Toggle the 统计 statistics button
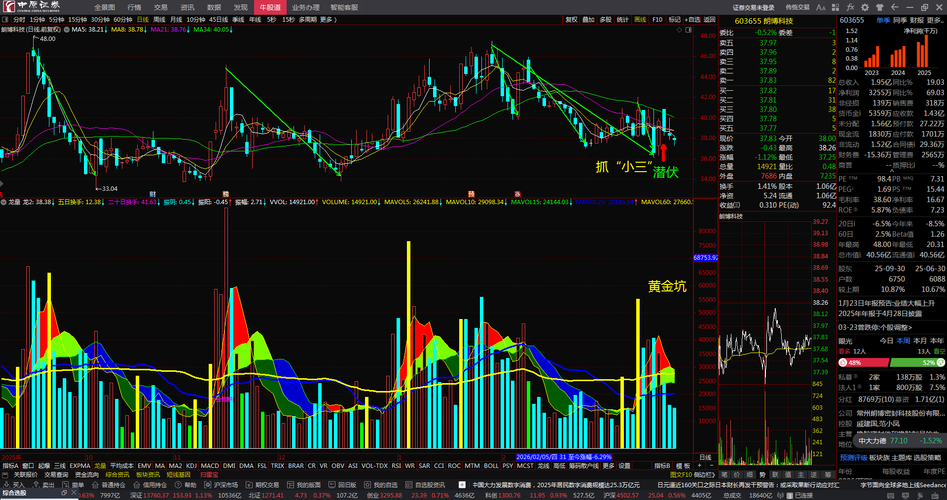Viewport: 947px width, 500px height. coord(622,19)
